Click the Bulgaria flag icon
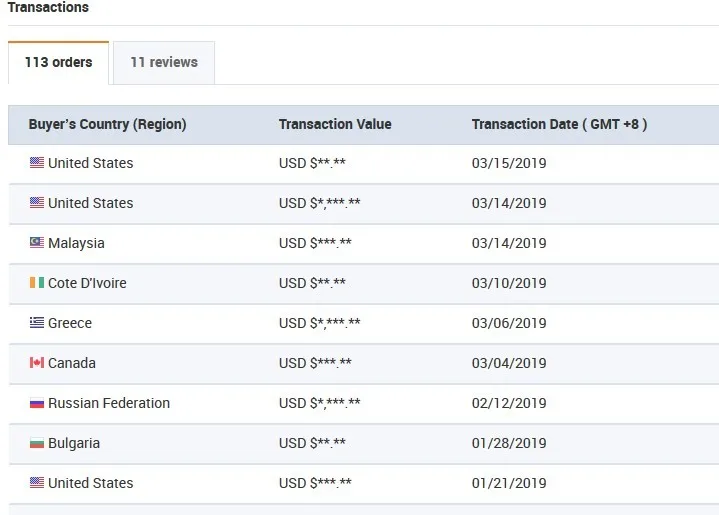 [37, 443]
